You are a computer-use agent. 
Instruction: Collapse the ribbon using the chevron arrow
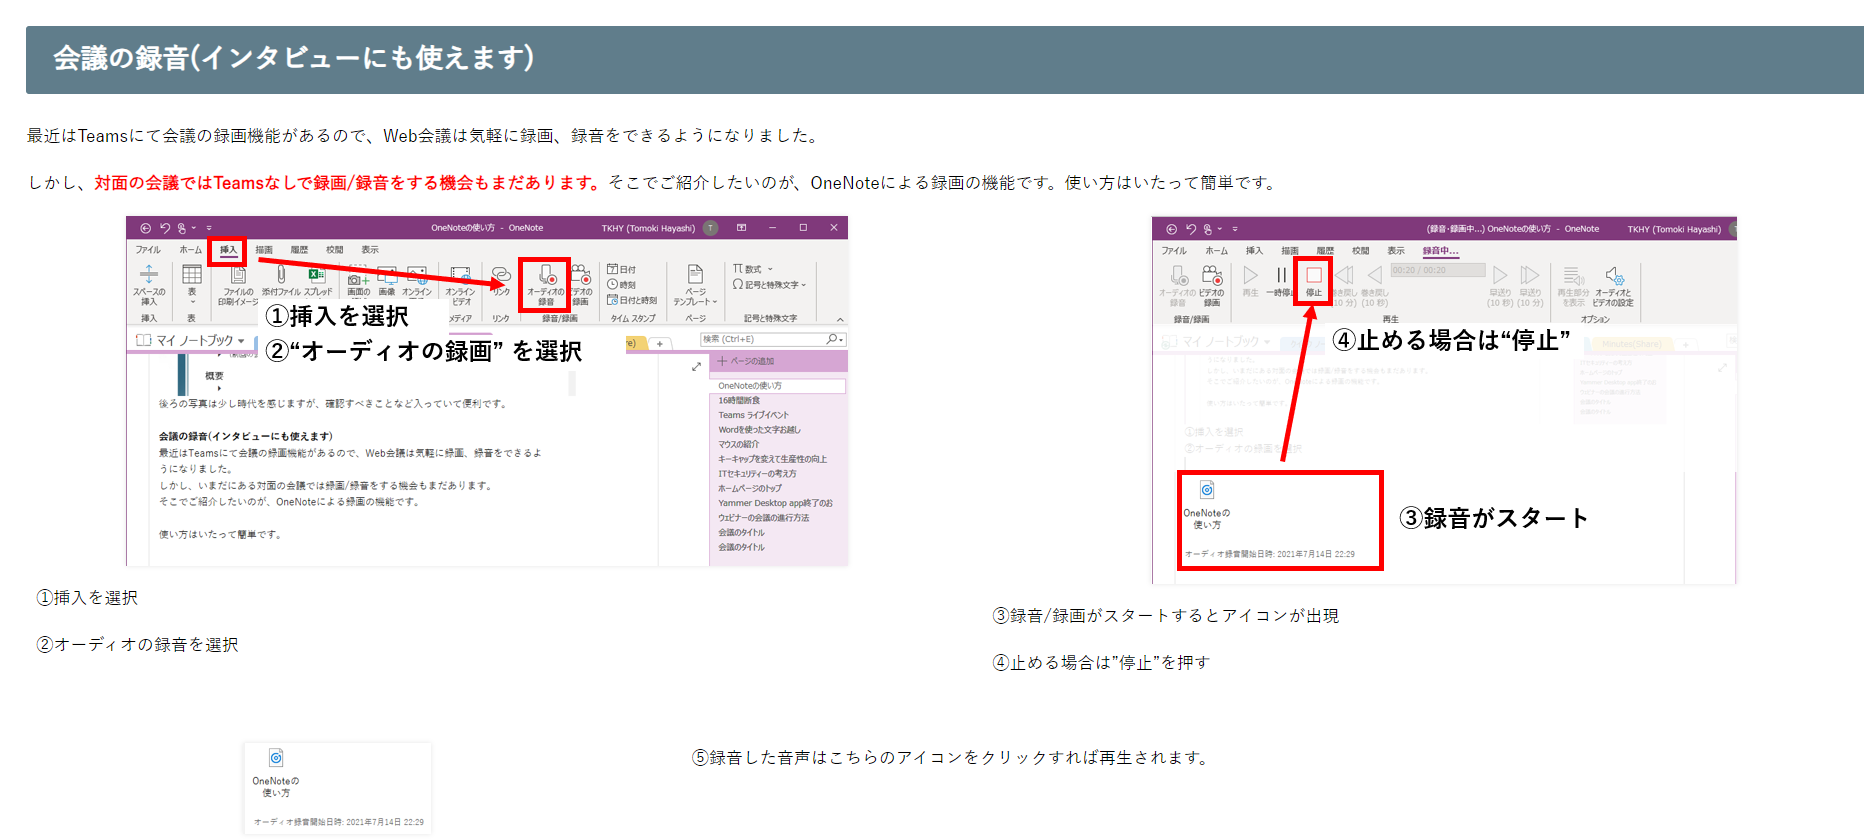(x=839, y=320)
